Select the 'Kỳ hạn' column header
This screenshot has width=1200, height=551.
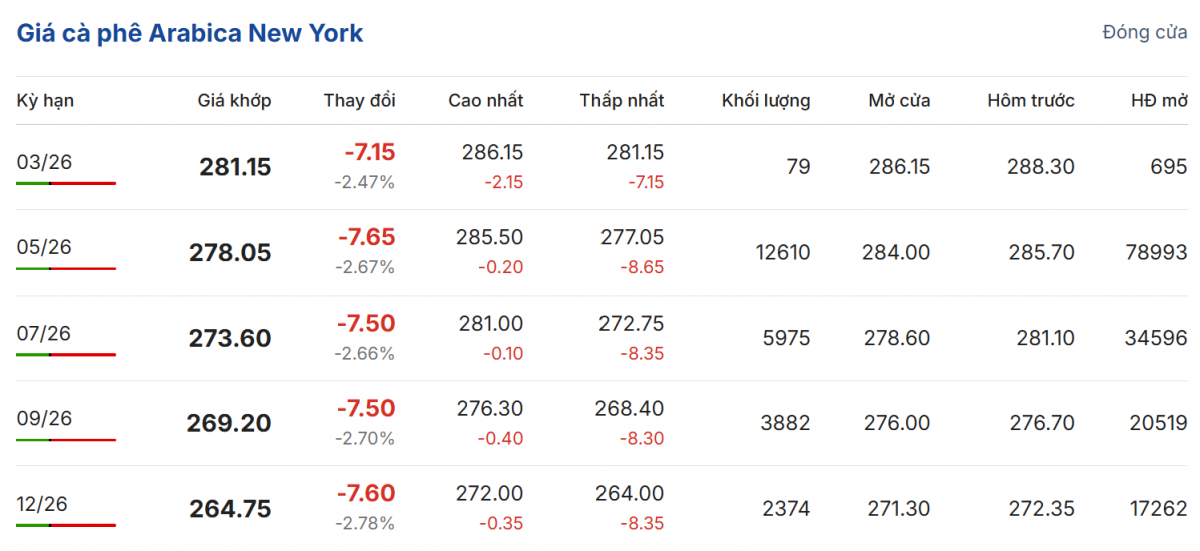(45, 100)
